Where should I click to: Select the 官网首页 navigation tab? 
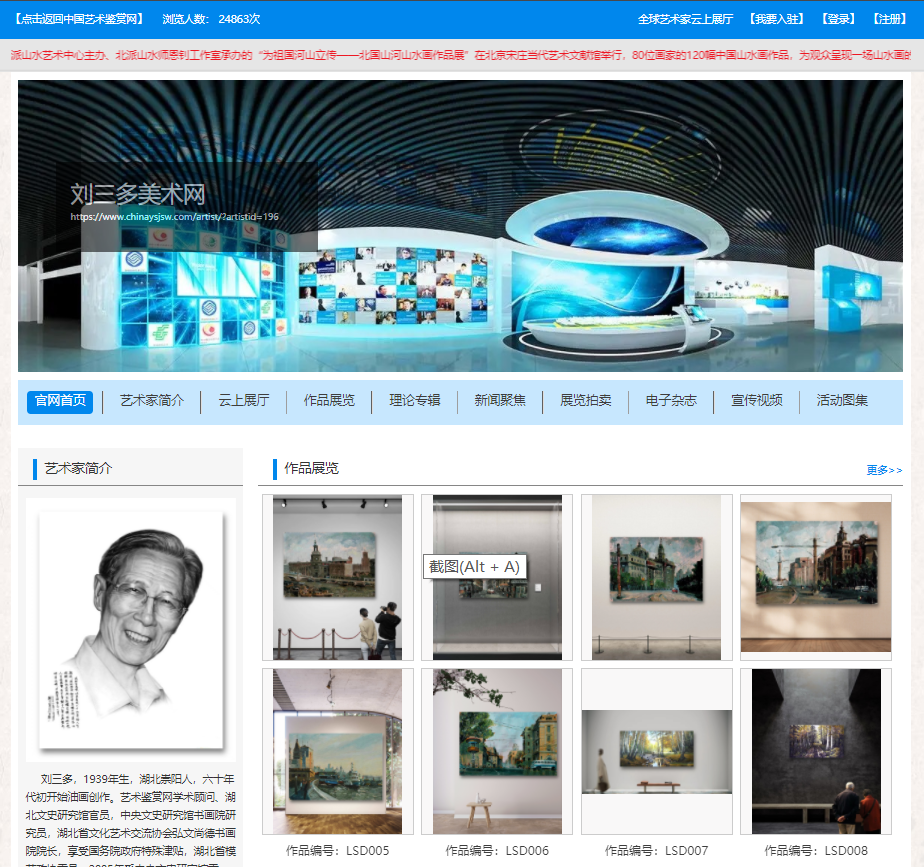(60, 401)
